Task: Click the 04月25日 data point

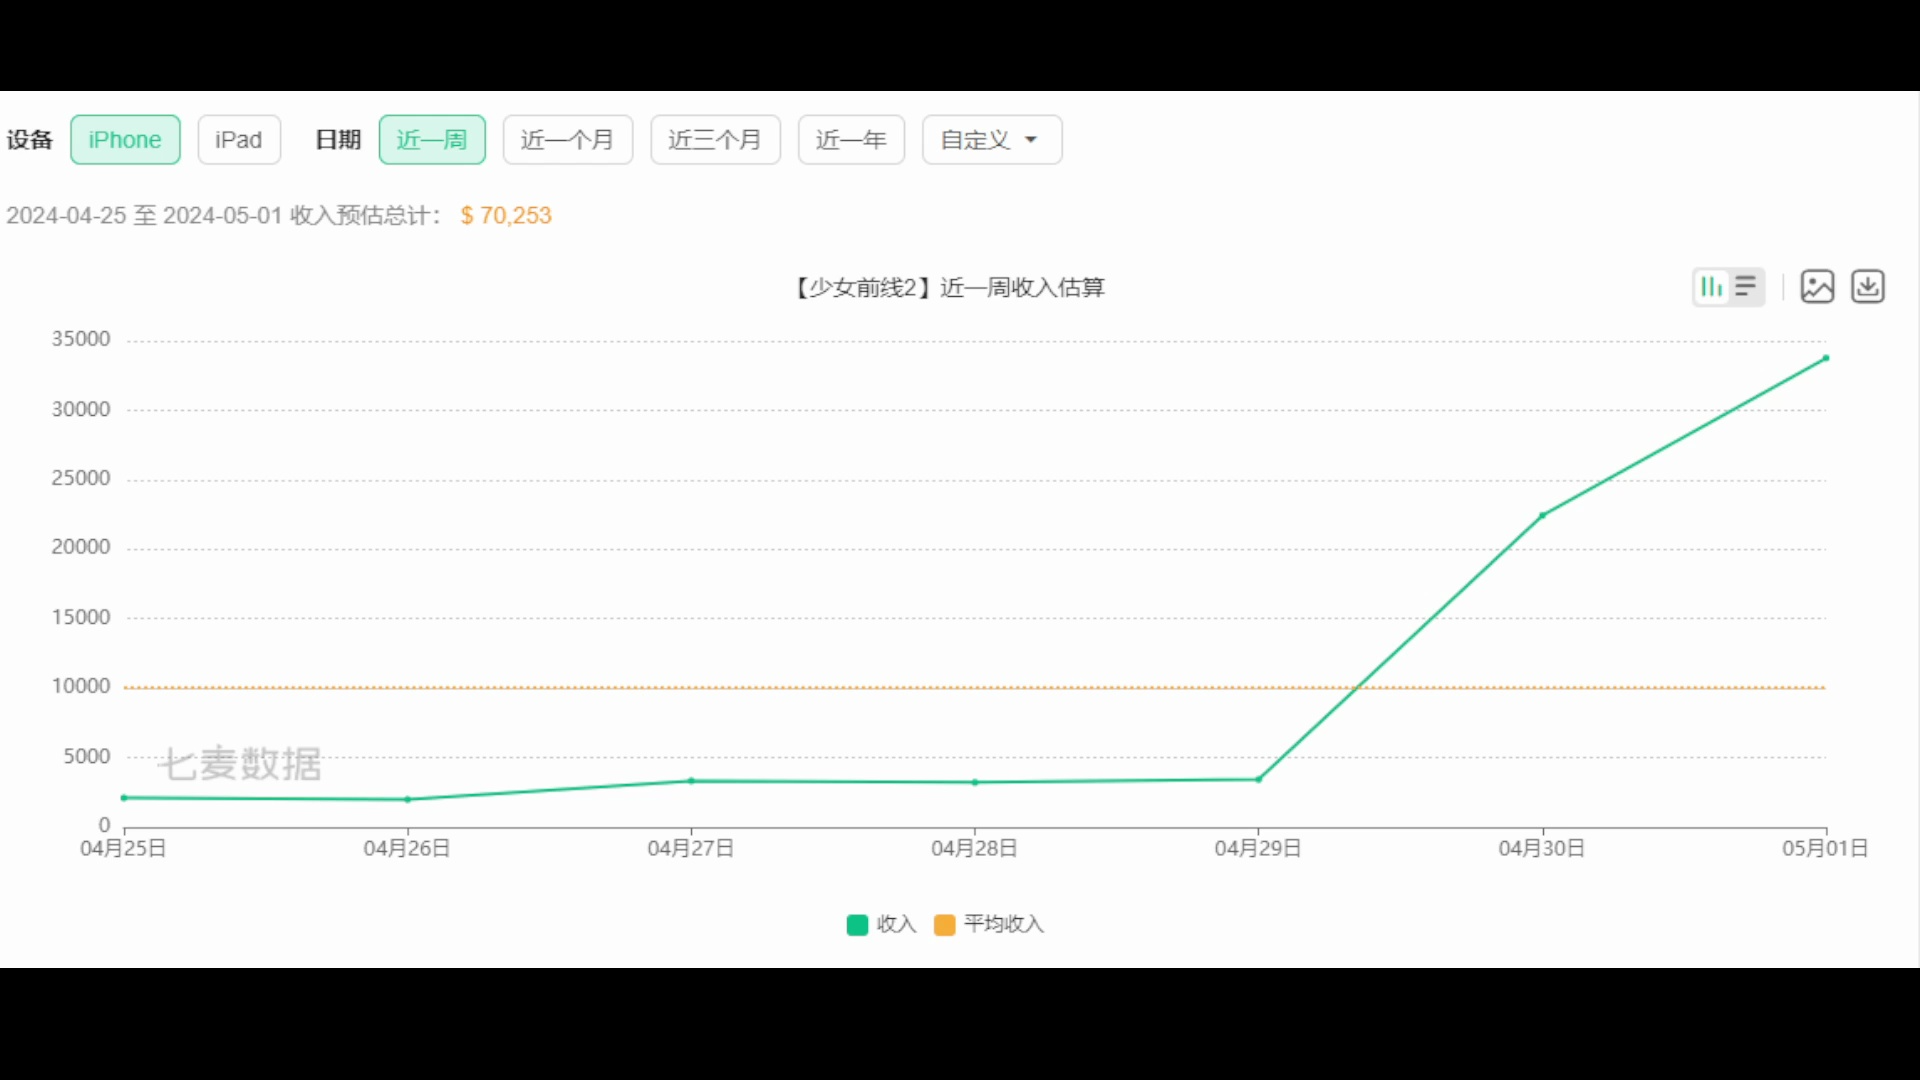Action: point(124,798)
